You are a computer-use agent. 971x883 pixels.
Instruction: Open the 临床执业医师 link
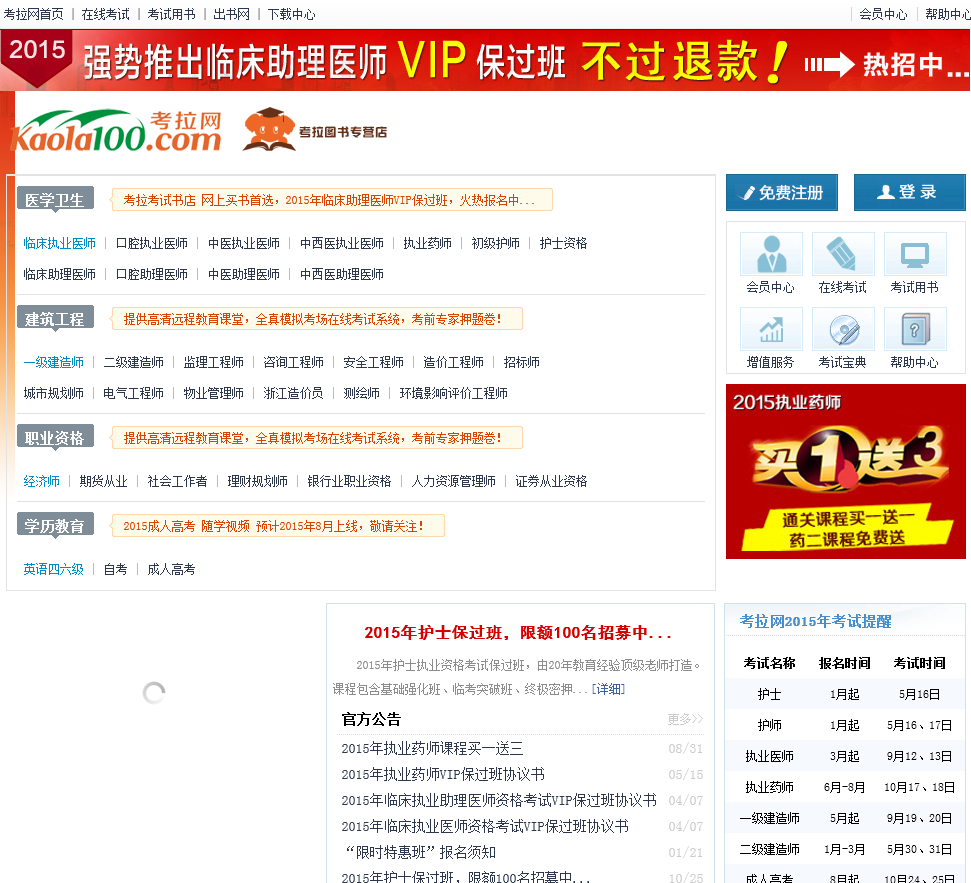click(x=59, y=243)
